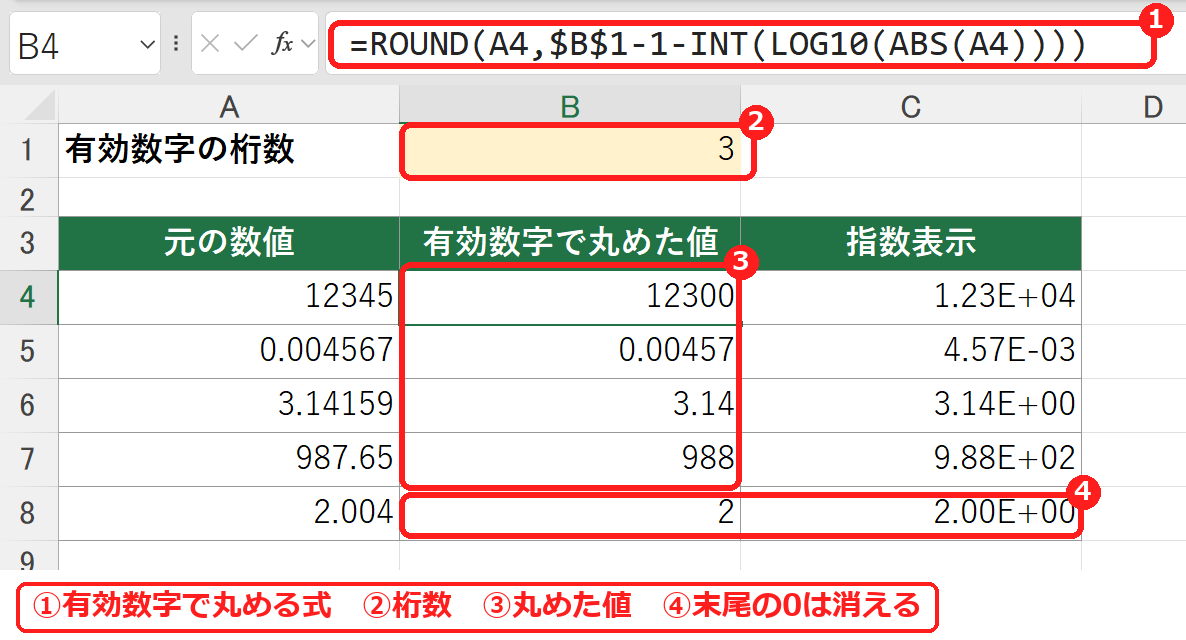Click cell with value 4.57E-03
Viewport: 1186px width, 640px height.
911,352
